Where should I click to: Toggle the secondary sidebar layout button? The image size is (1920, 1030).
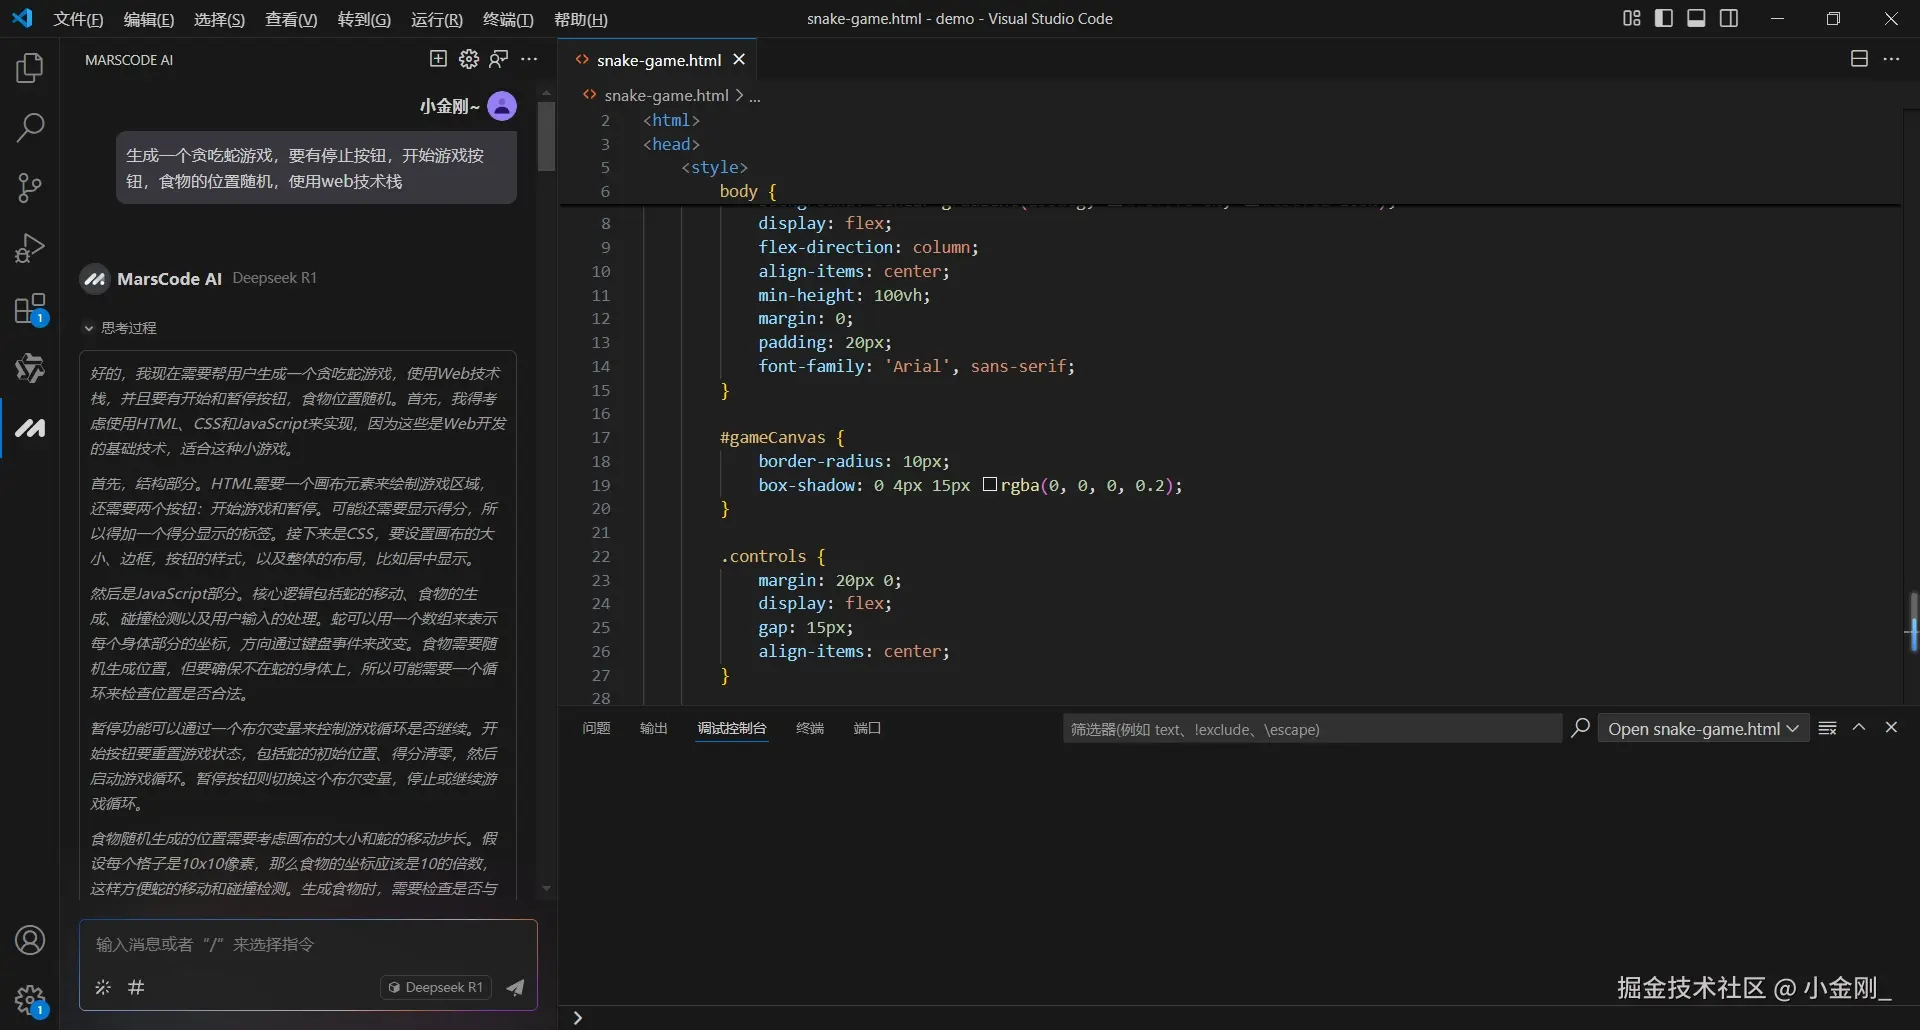click(1729, 18)
